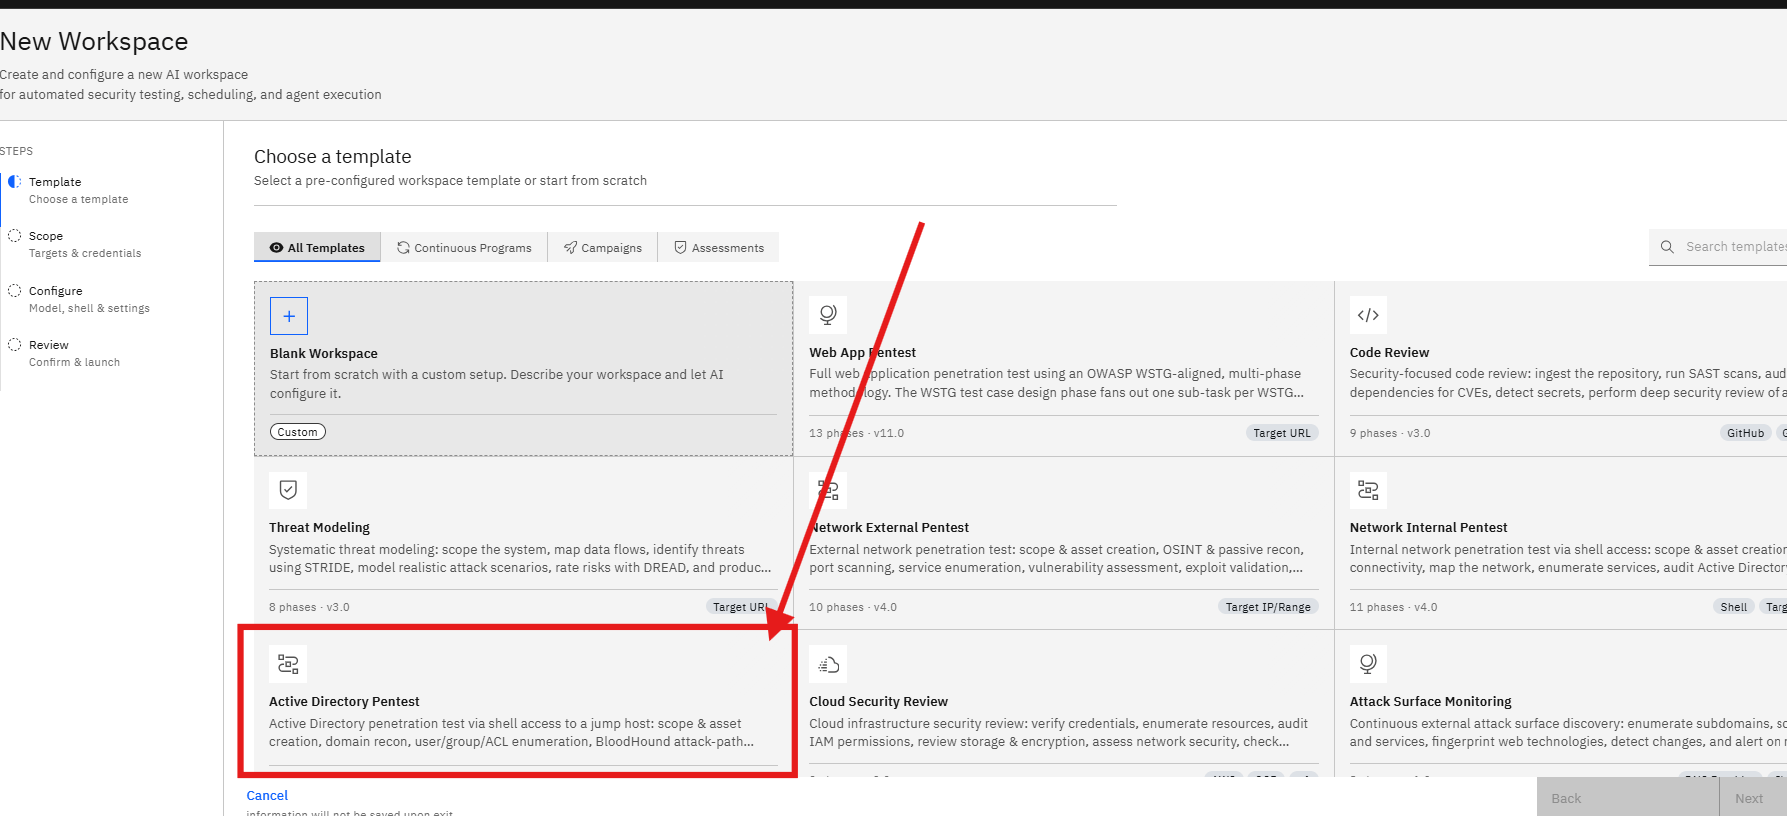Click the Threat Modeling shield icon
The width and height of the screenshot is (1787, 816).
tap(288, 490)
